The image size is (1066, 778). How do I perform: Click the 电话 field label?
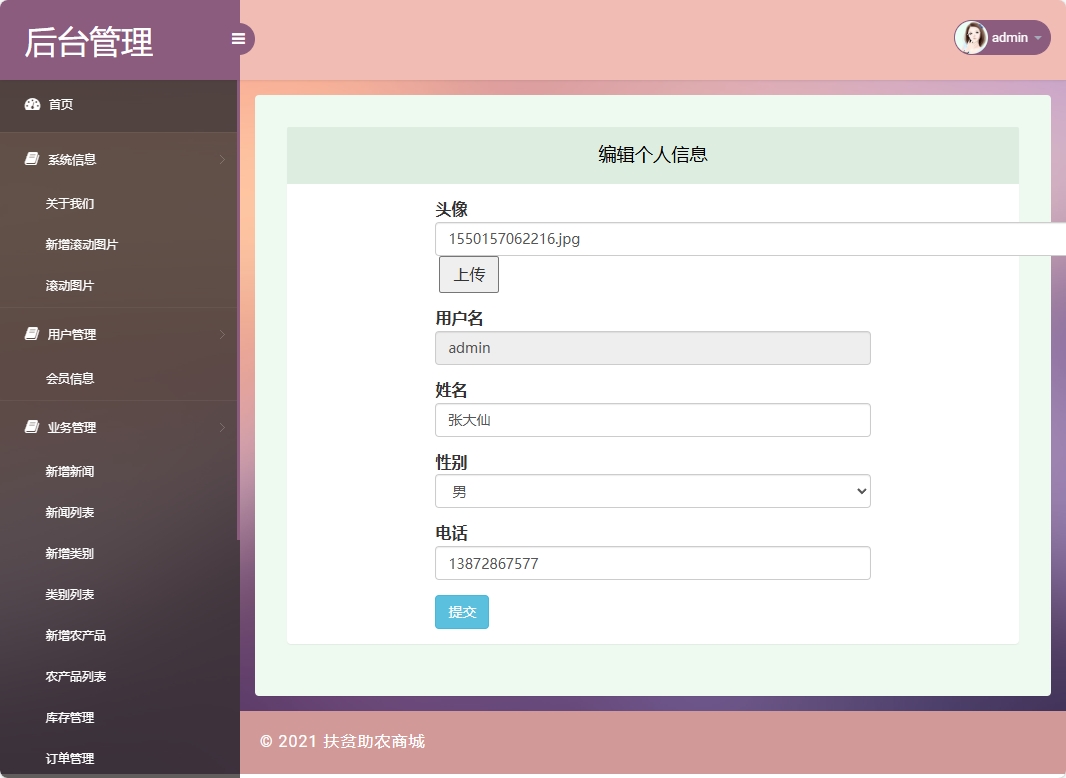(x=451, y=533)
